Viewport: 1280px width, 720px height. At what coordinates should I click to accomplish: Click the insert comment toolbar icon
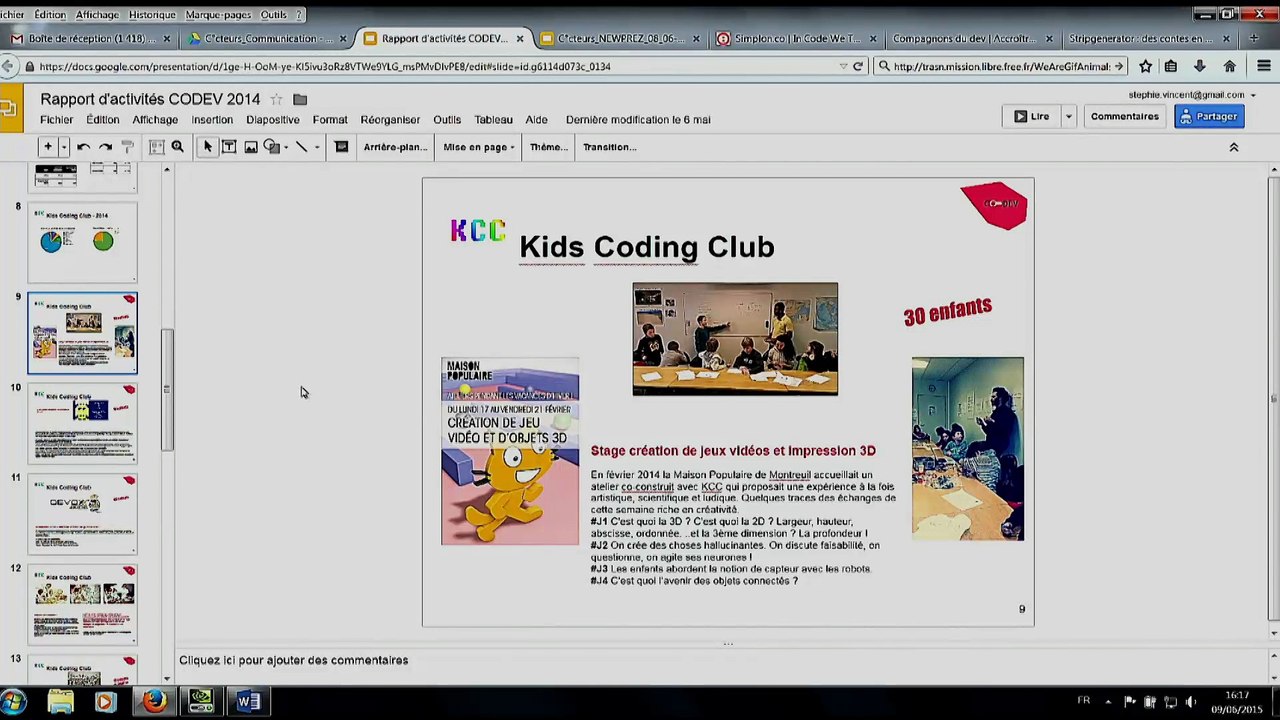341,147
